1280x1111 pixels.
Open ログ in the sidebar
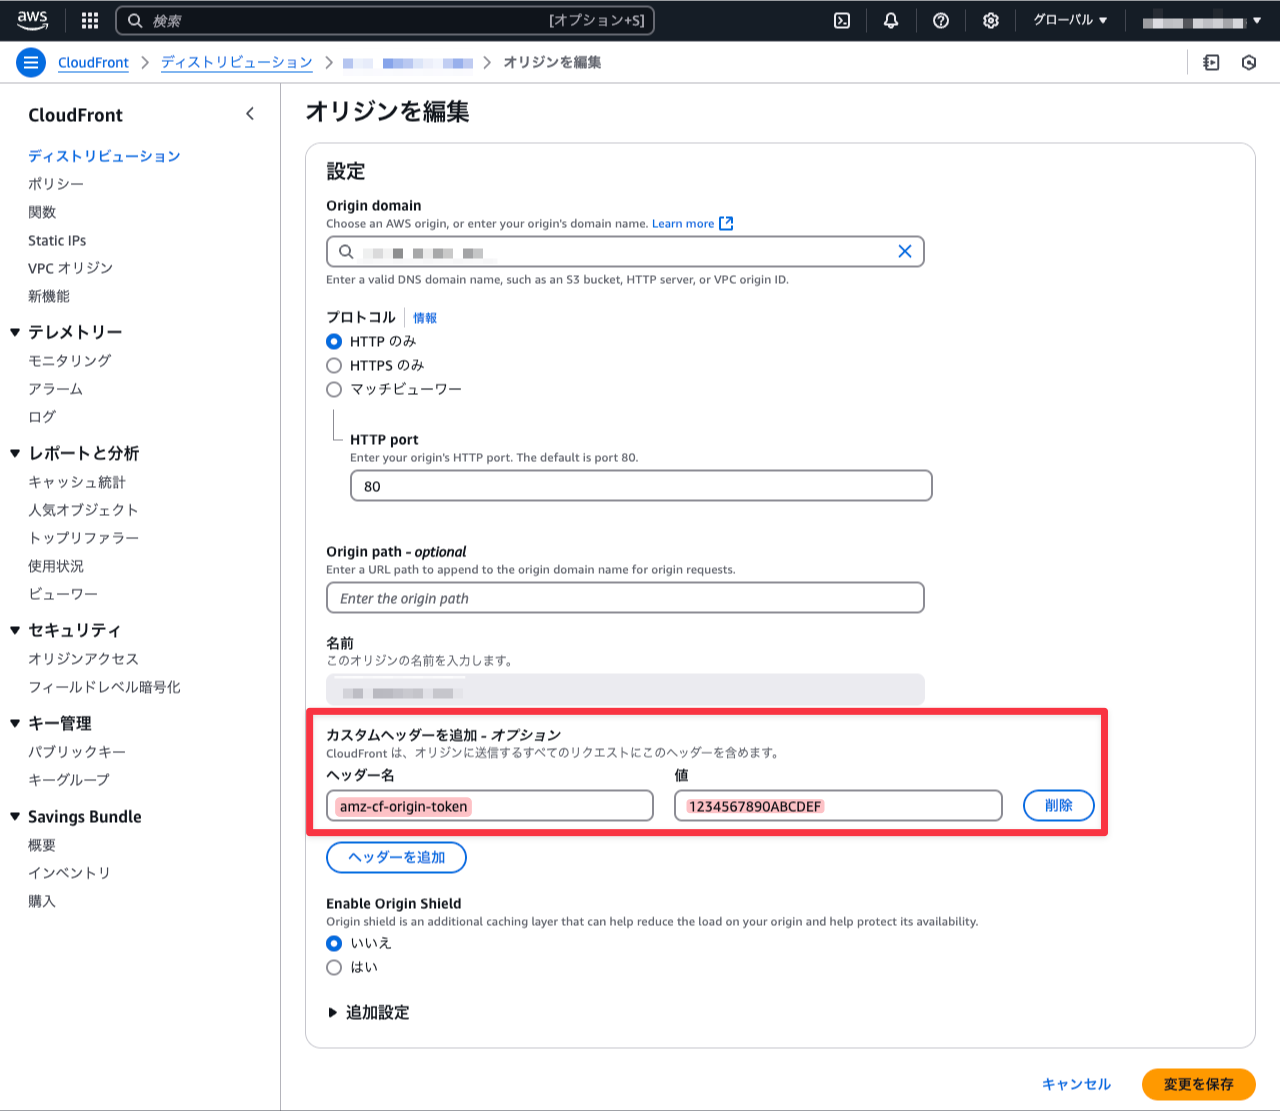tap(42, 416)
